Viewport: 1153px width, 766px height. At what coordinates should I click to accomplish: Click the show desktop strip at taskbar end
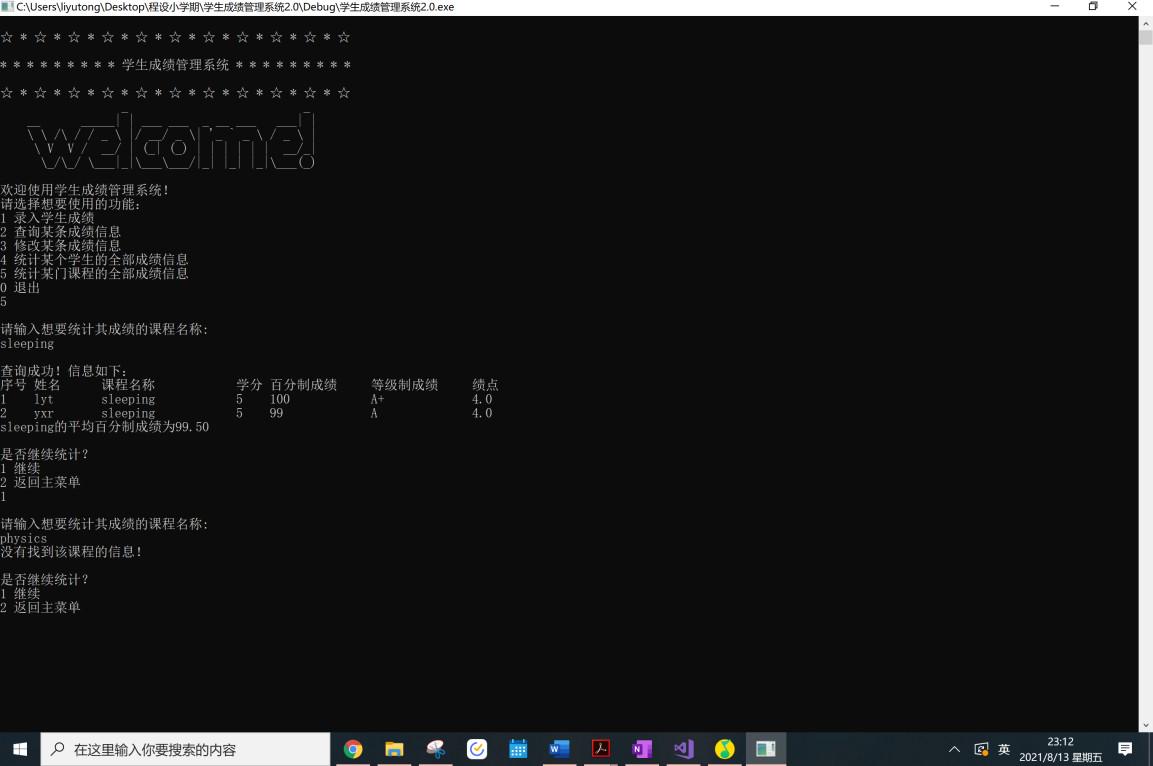click(1150, 749)
